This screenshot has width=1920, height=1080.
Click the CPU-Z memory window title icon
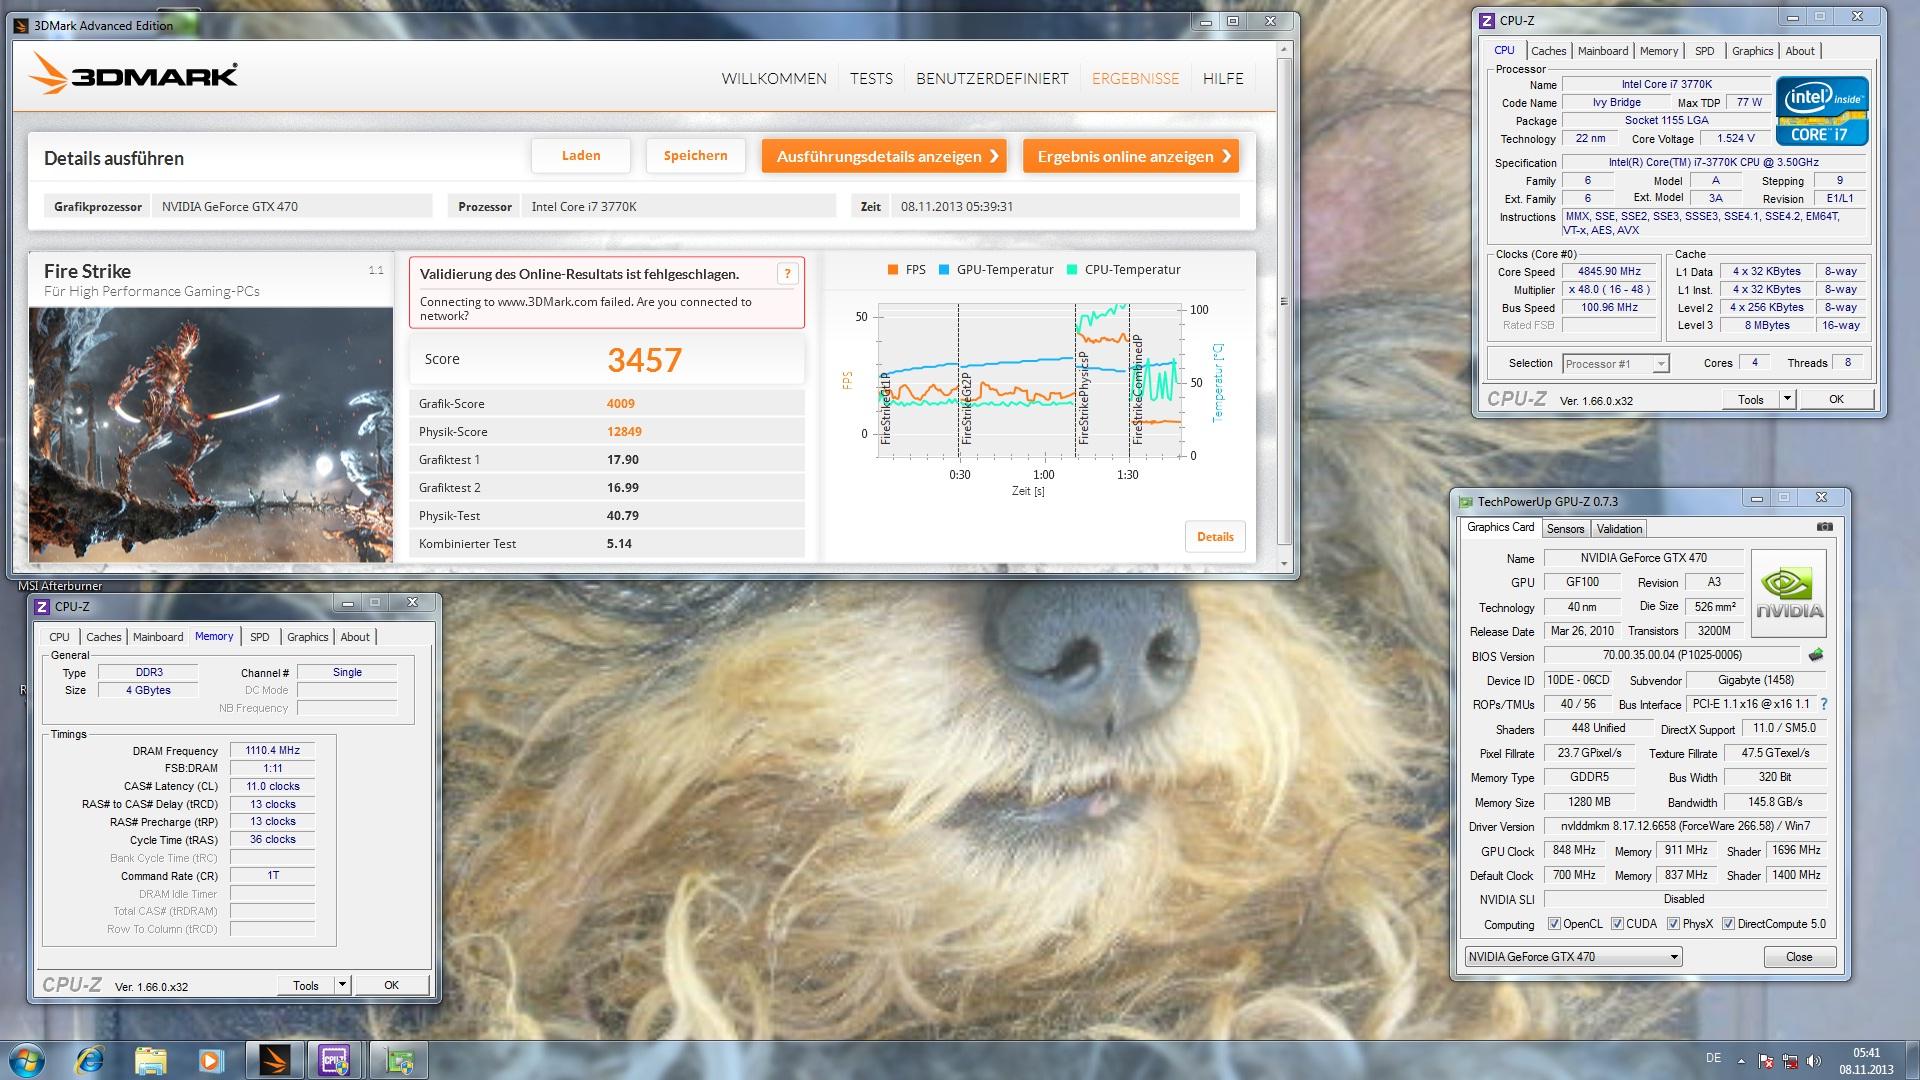[x=42, y=607]
